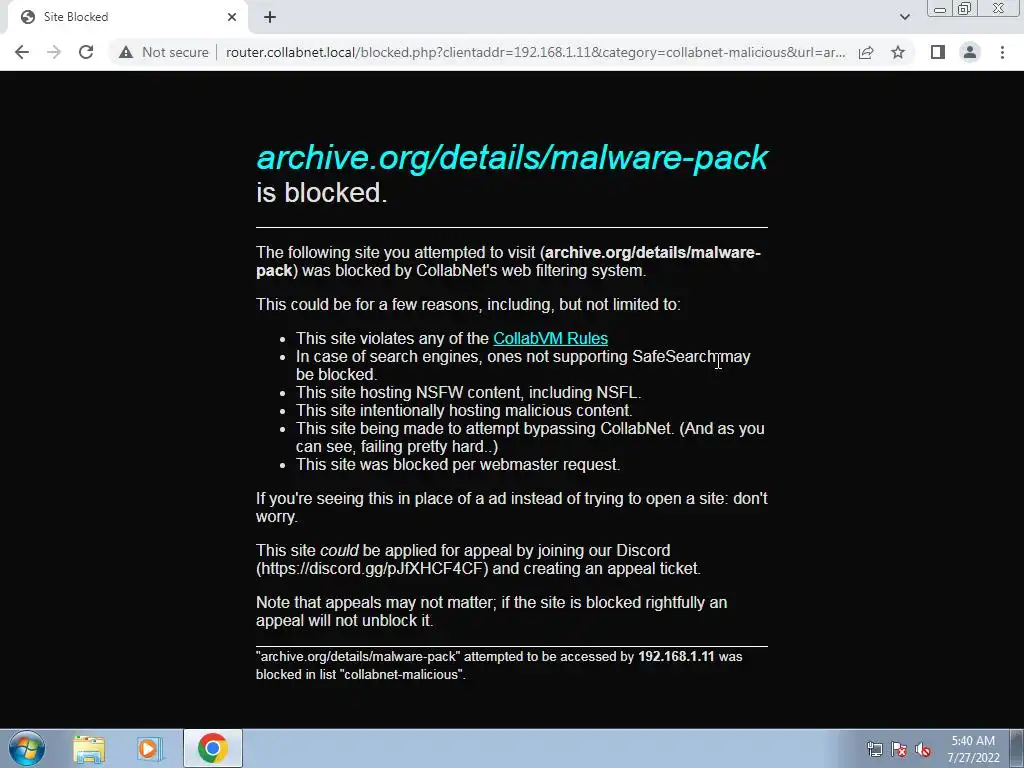
Task: Click the Show desktop strip on the taskbar
Action: pos(1017,748)
